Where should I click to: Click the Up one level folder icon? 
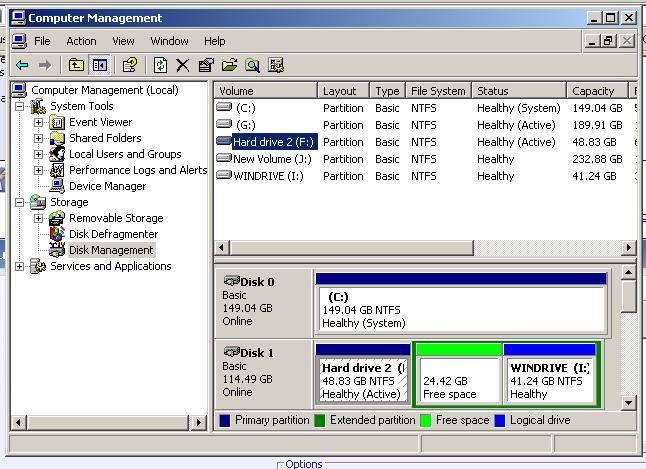click(76, 65)
